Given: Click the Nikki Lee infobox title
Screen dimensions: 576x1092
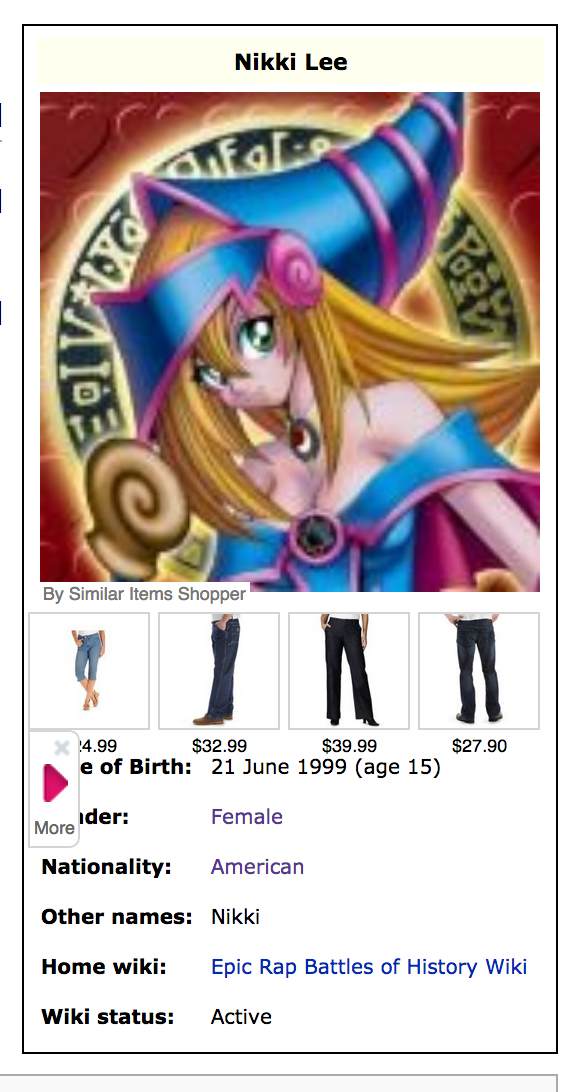Looking at the screenshot, I should tap(290, 62).
